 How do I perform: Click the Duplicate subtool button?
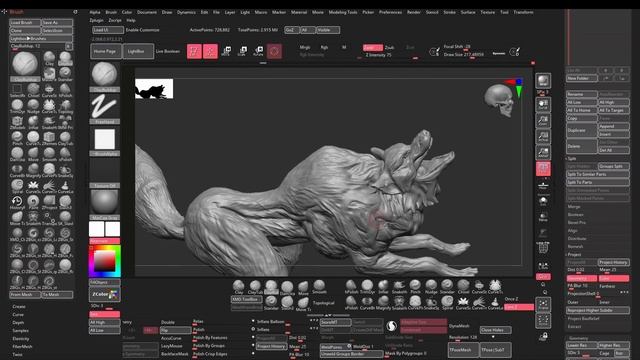tap(582, 130)
